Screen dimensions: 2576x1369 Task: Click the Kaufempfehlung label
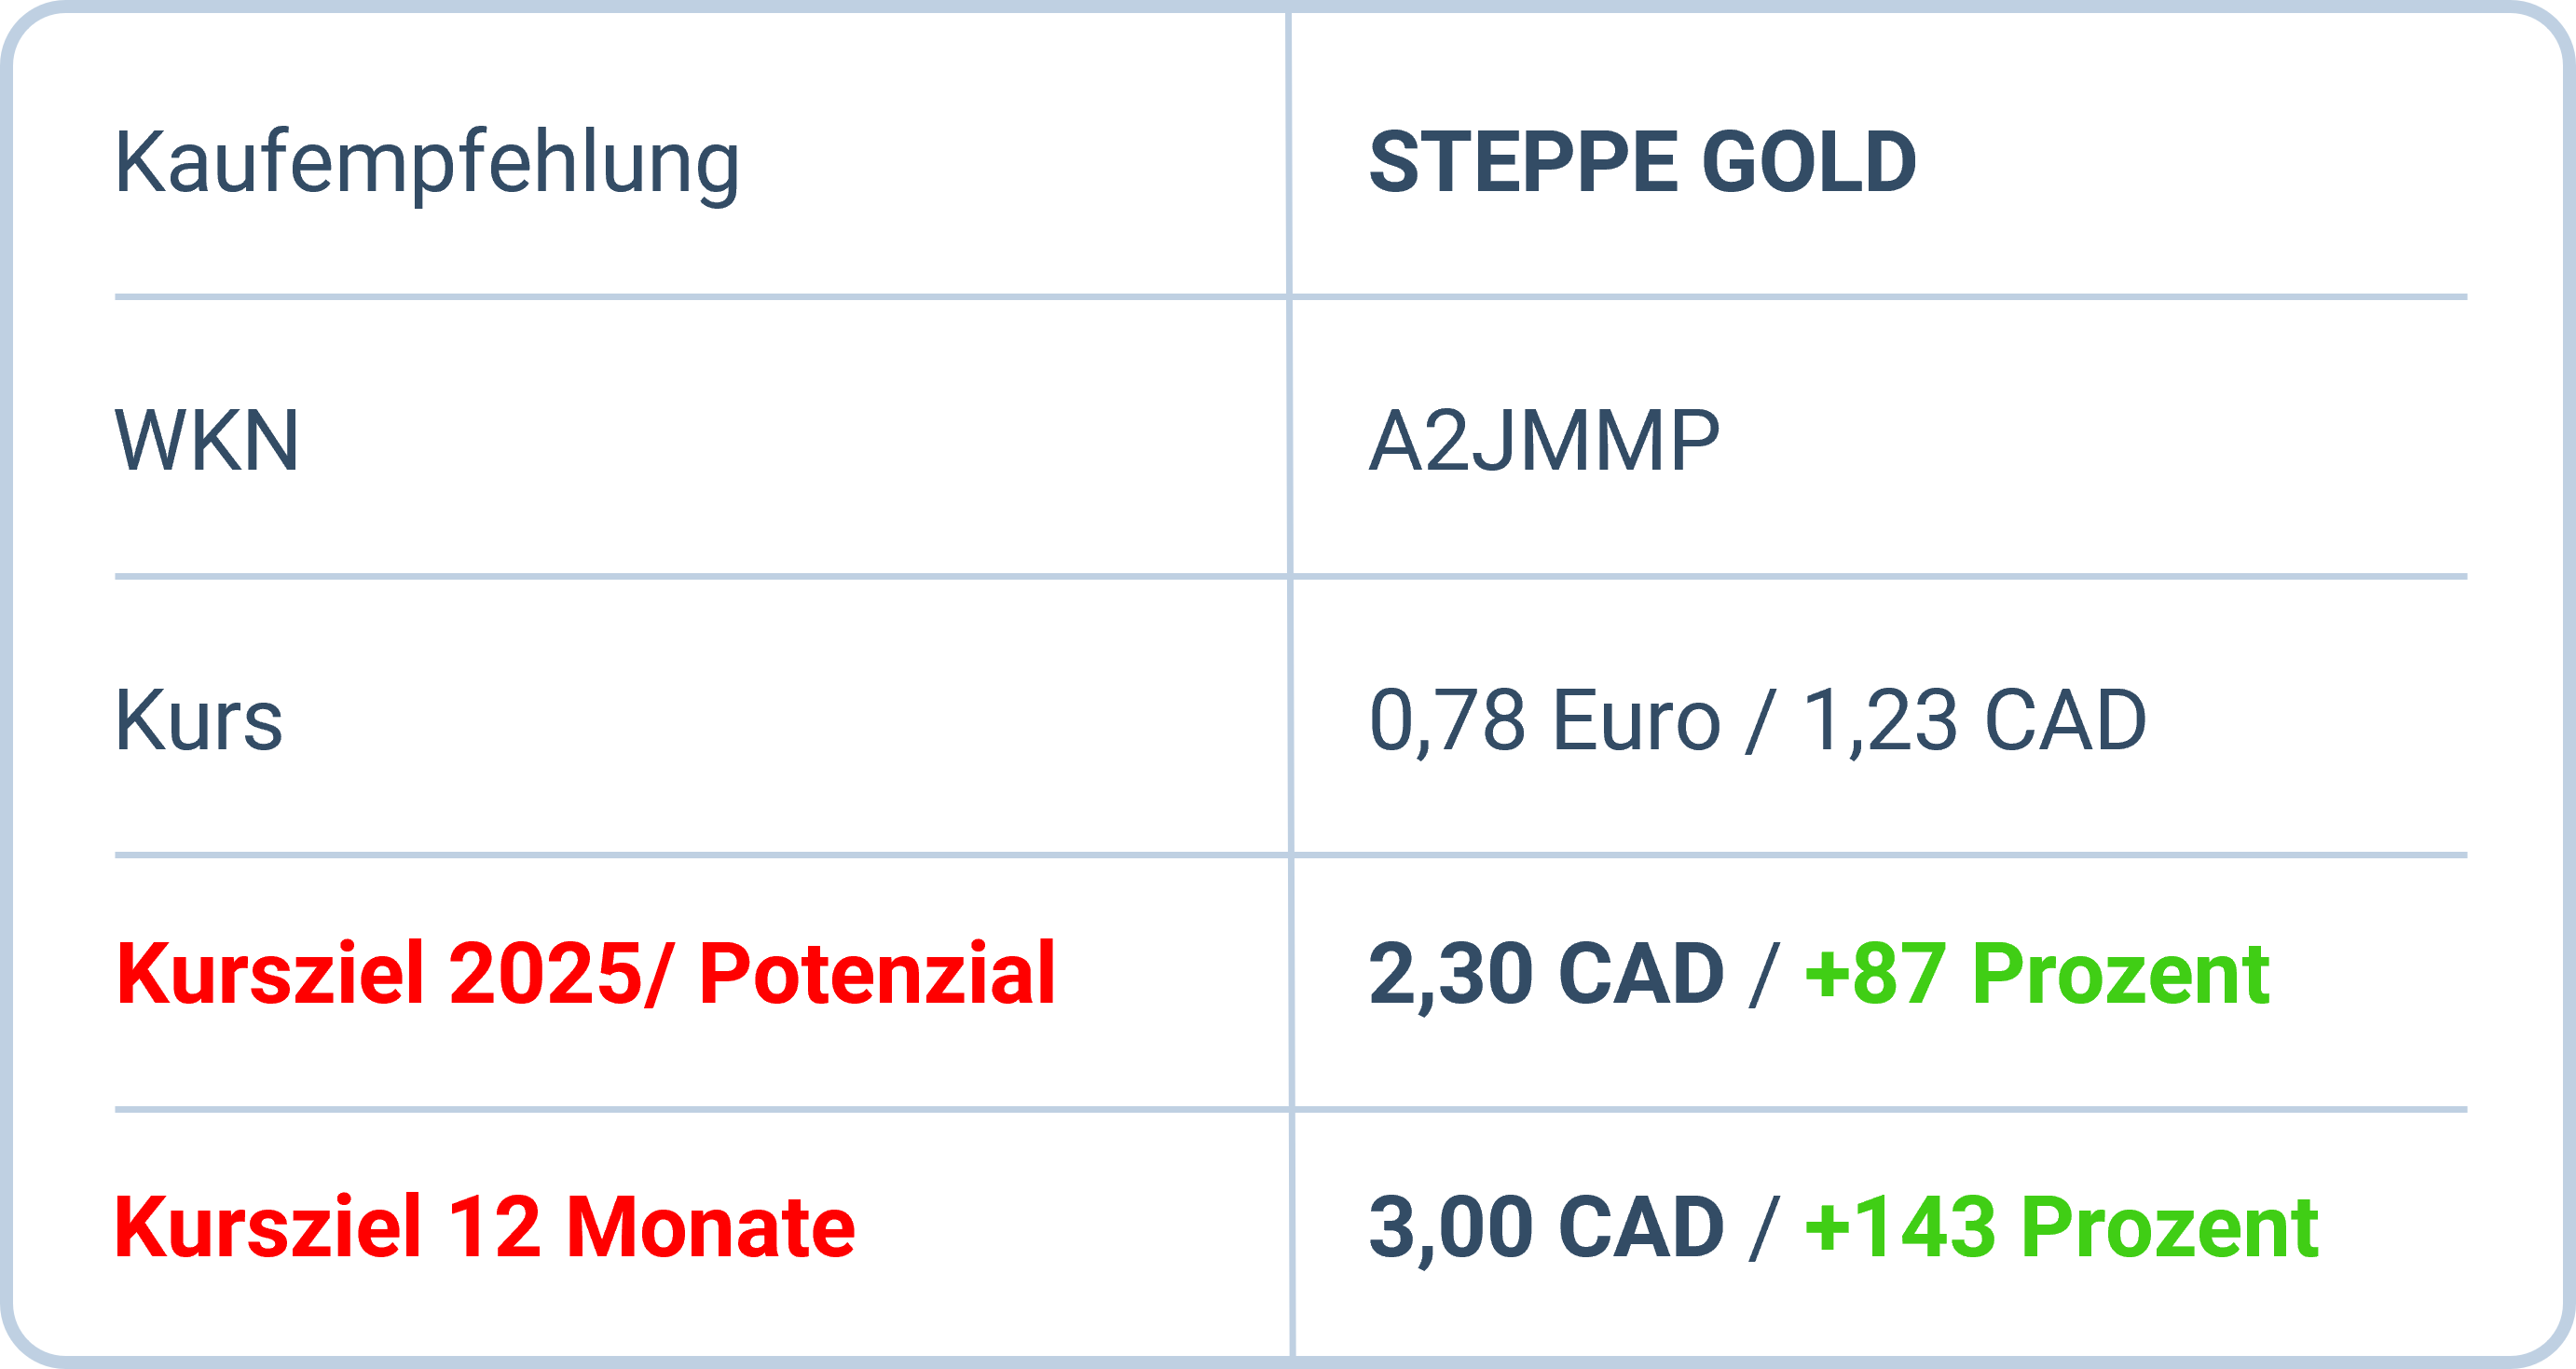coord(427,164)
